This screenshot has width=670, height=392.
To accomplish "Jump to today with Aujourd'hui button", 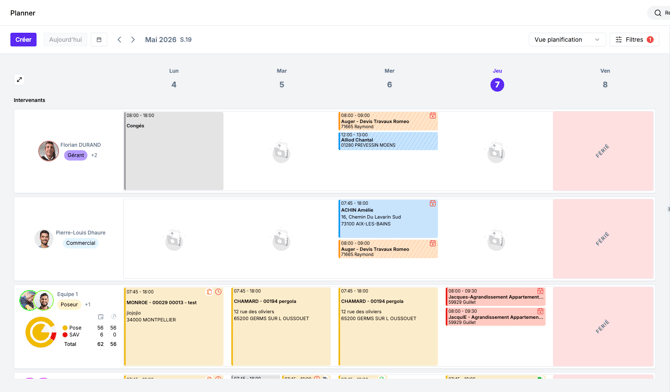I will coord(65,39).
